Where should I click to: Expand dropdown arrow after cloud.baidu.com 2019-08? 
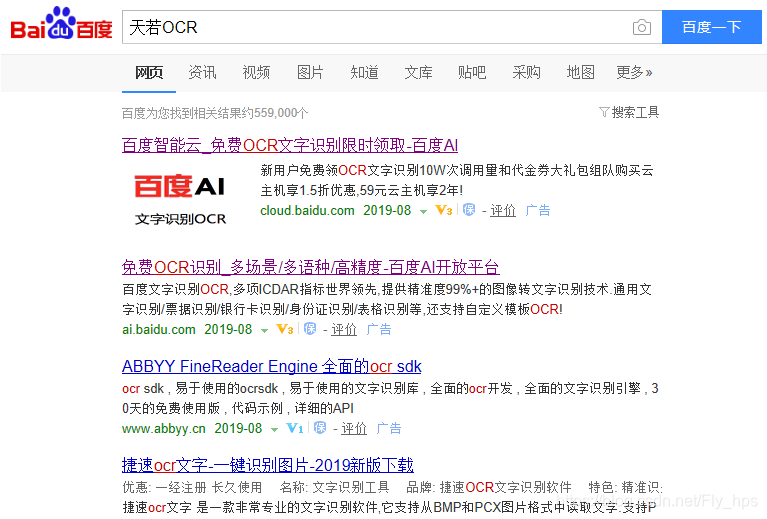(x=423, y=211)
